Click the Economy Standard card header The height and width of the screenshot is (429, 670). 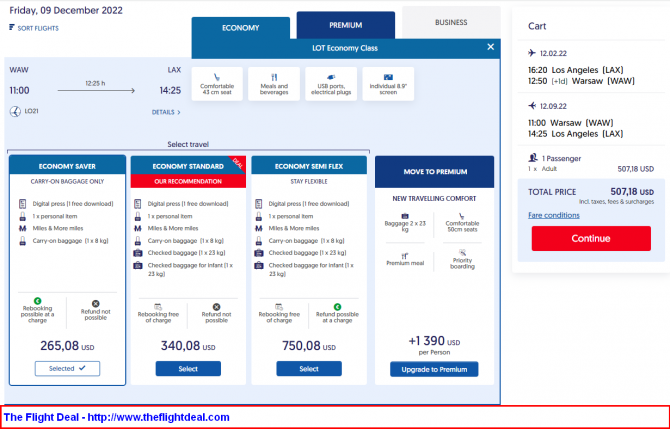click(188, 166)
